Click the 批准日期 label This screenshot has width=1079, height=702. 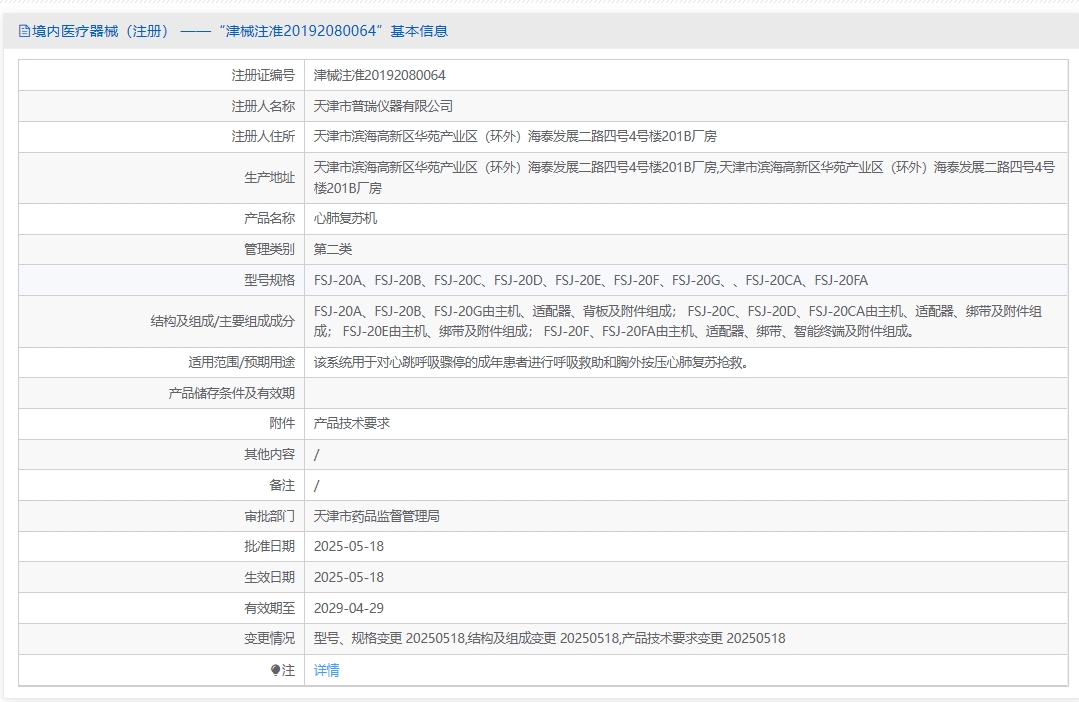269,546
